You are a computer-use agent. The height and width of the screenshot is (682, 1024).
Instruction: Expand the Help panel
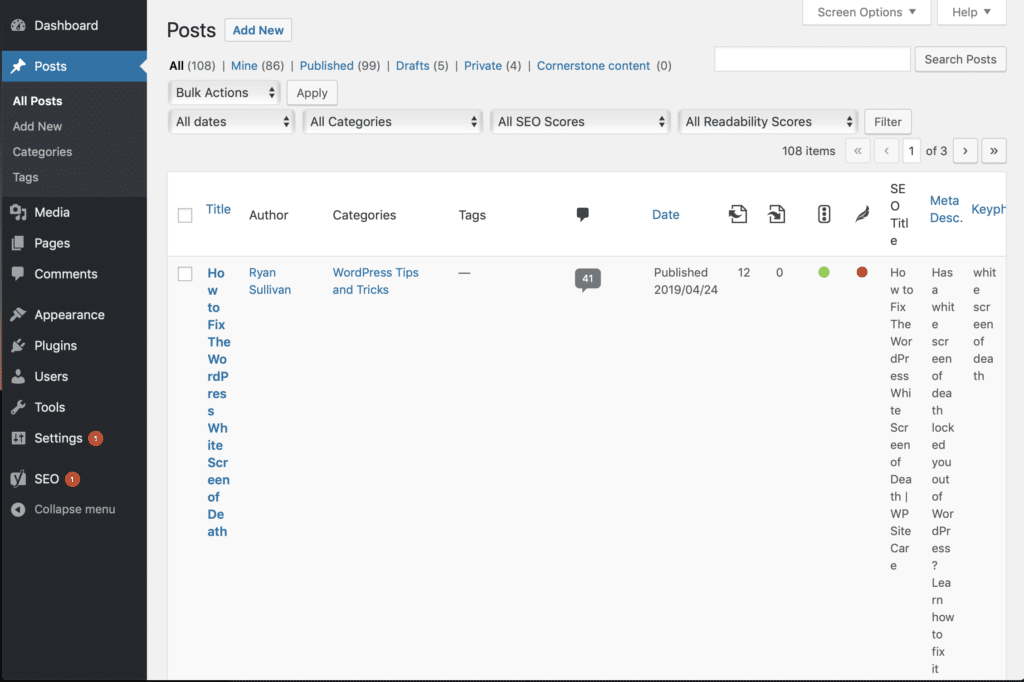coord(972,12)
